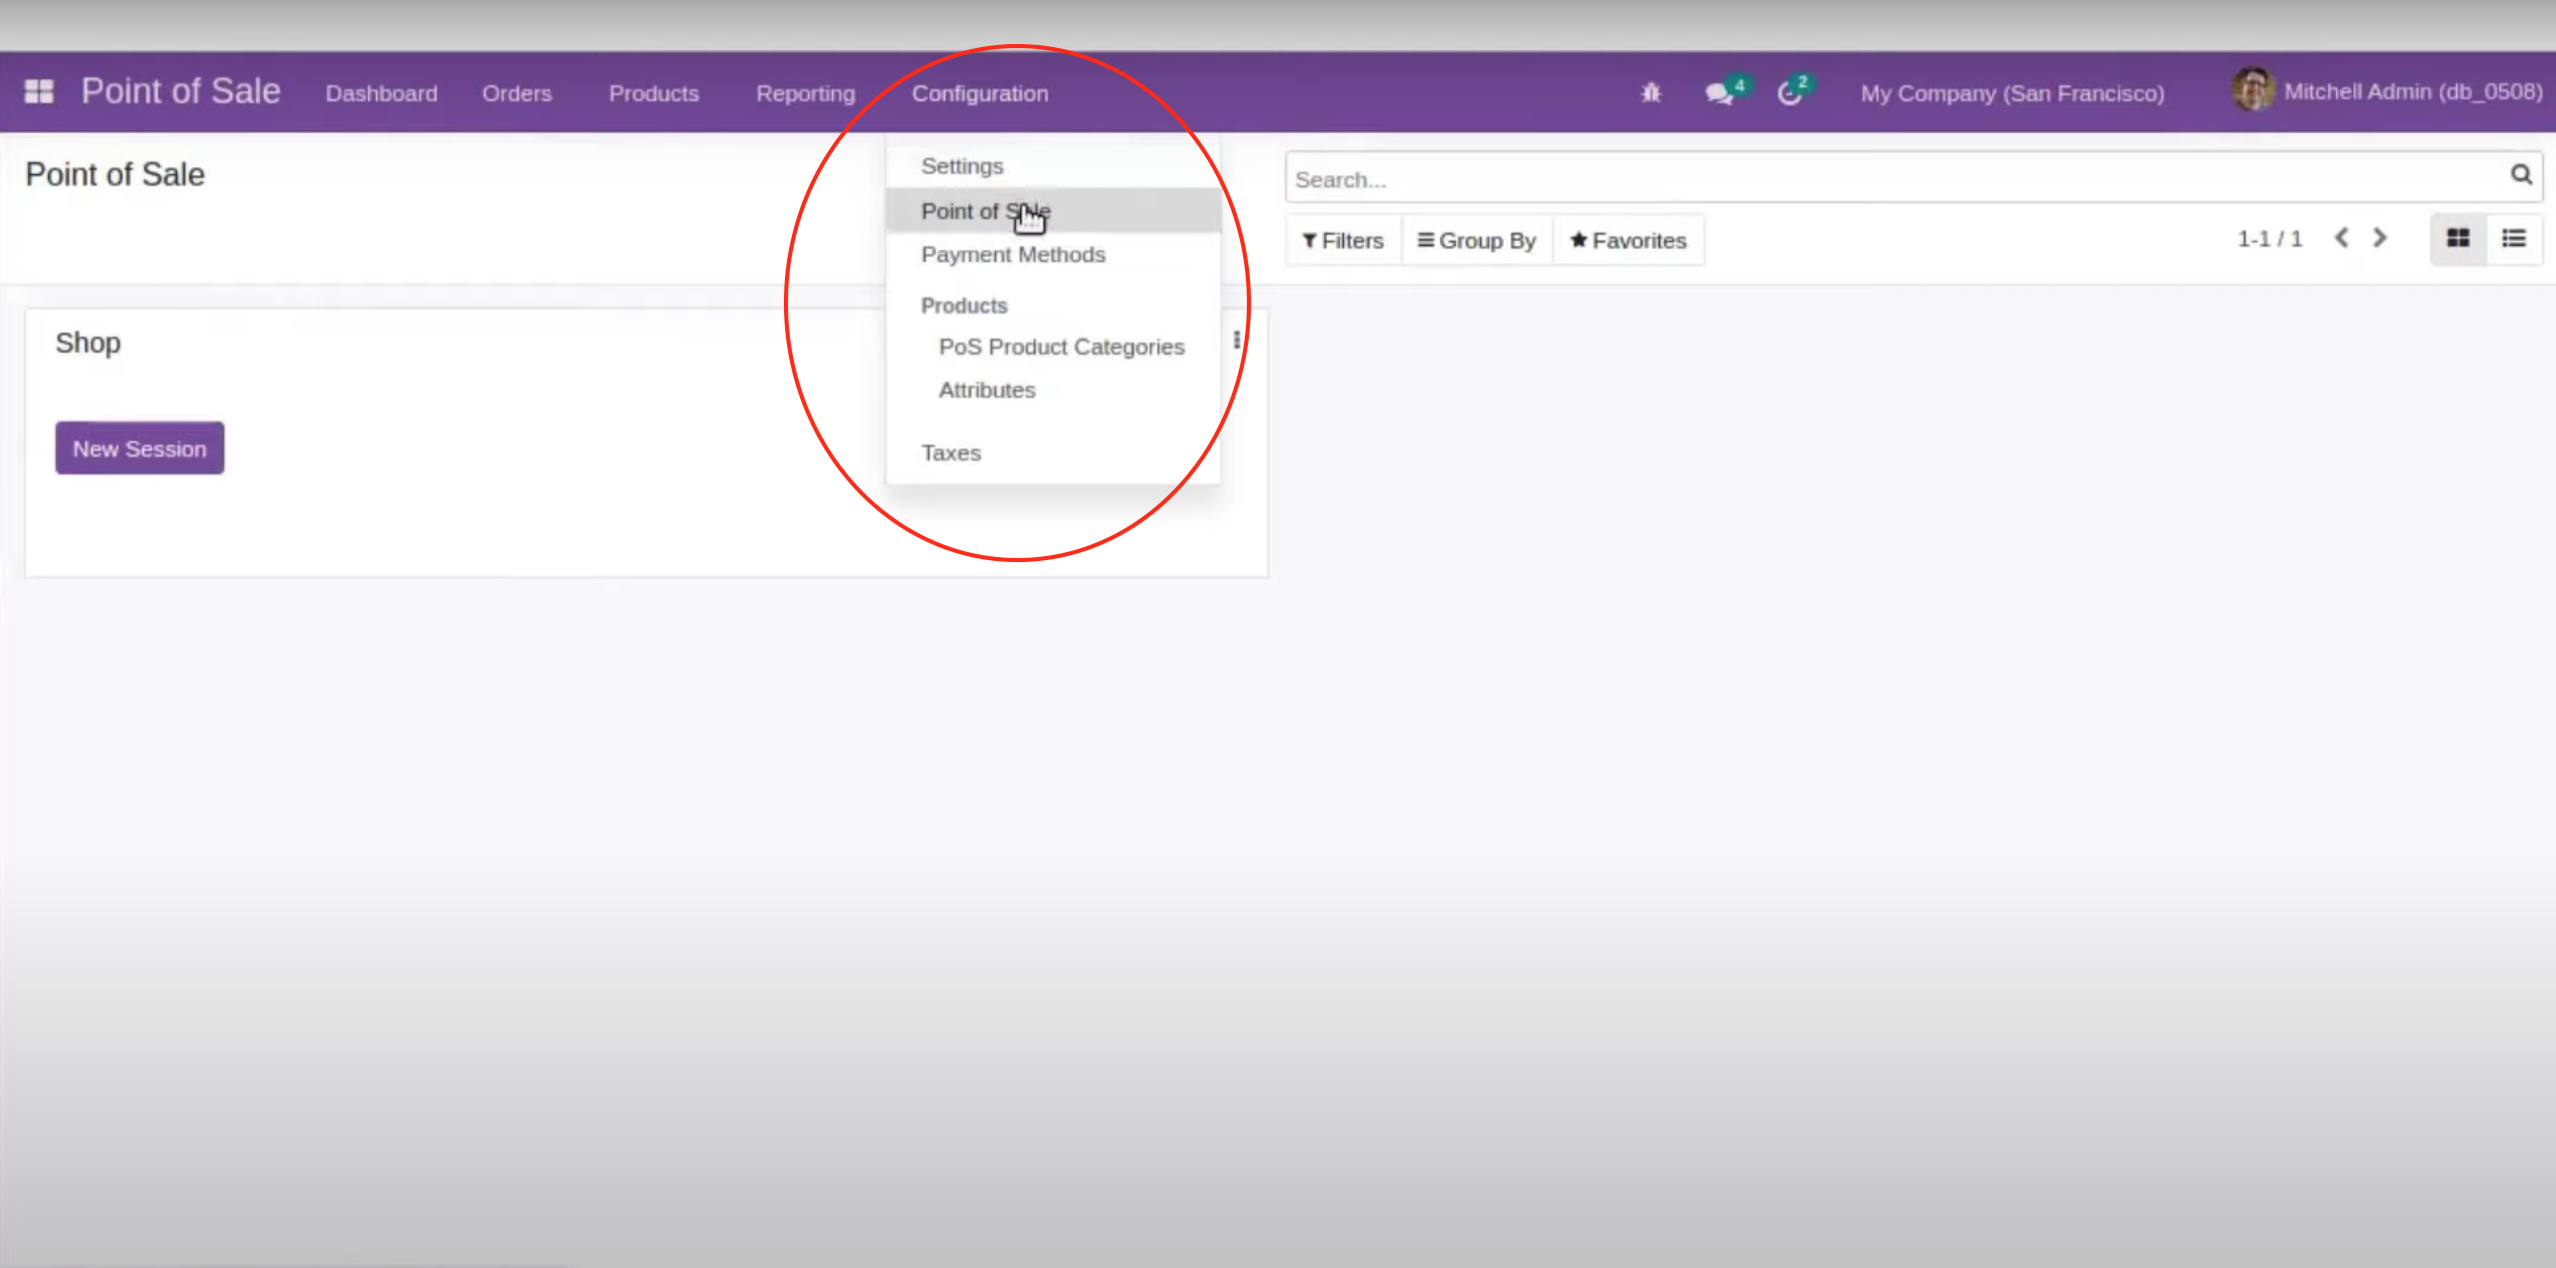The width and height of the screenshot is (2556, 1268).
Task: Open the activities clock icon
Action: pos(1790,93)
